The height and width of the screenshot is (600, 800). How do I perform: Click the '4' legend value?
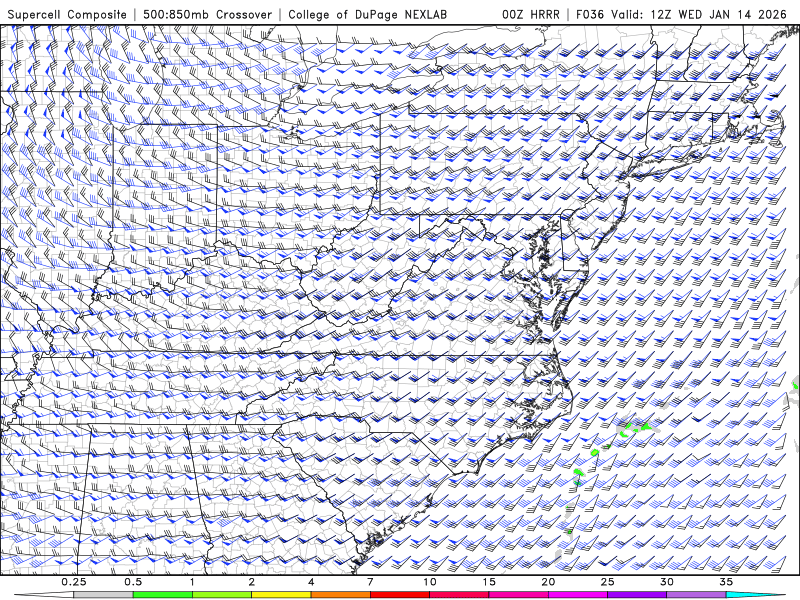(x=311, y=582)
